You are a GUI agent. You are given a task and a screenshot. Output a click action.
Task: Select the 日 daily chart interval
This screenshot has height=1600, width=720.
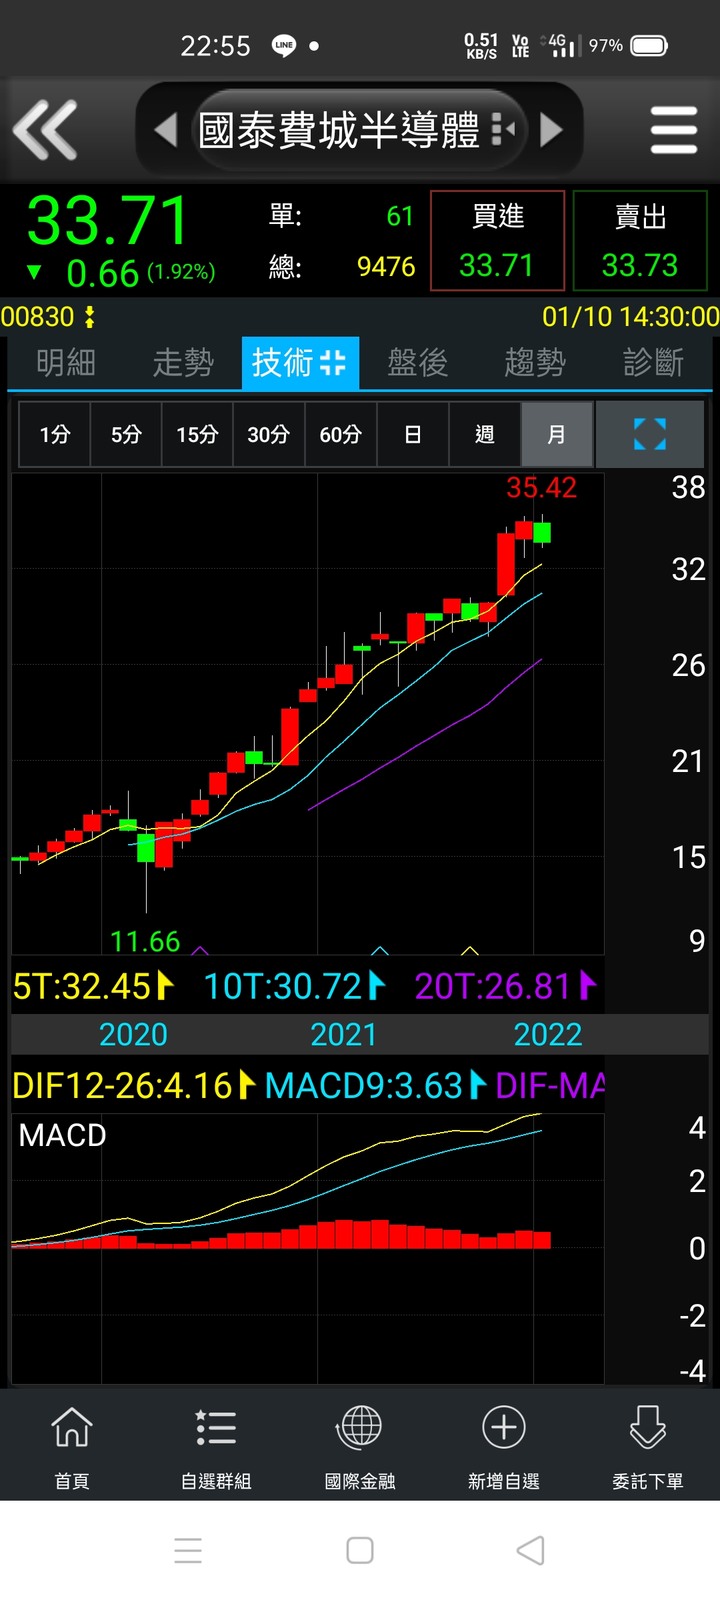point(413,434)
